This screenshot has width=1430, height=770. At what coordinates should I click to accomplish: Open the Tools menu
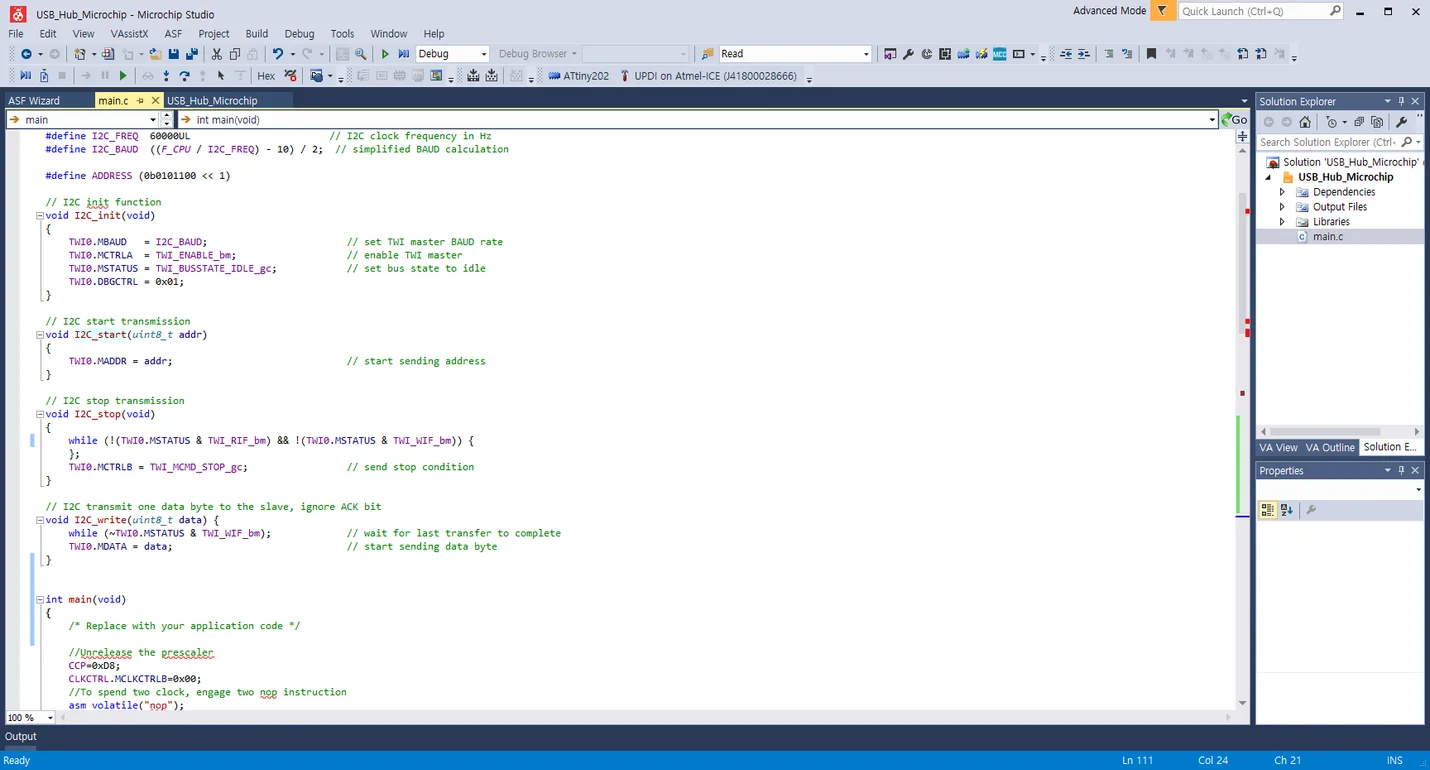tap(342, 33)
